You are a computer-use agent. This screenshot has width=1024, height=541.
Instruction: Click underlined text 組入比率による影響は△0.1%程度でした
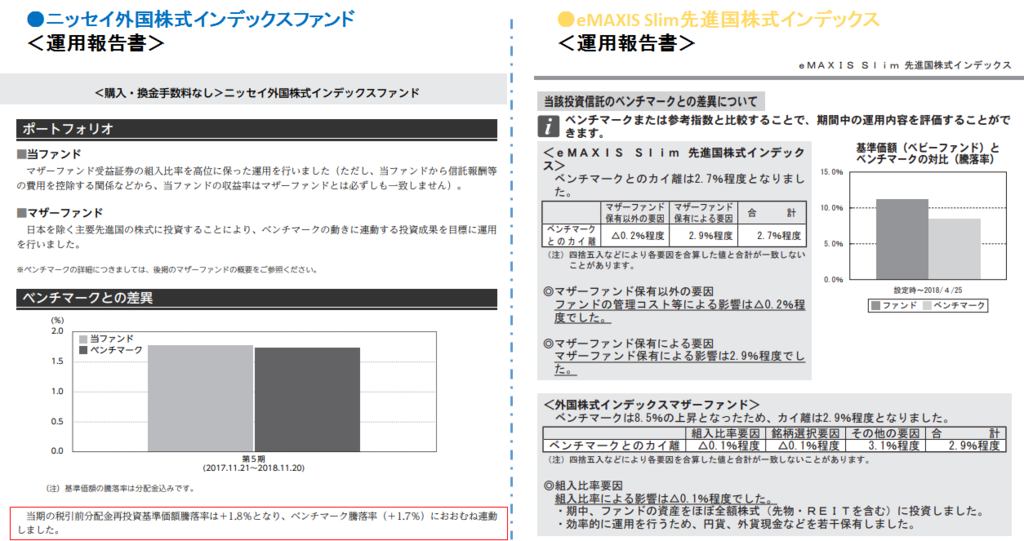pyautogui.click(x=666, y=499)
